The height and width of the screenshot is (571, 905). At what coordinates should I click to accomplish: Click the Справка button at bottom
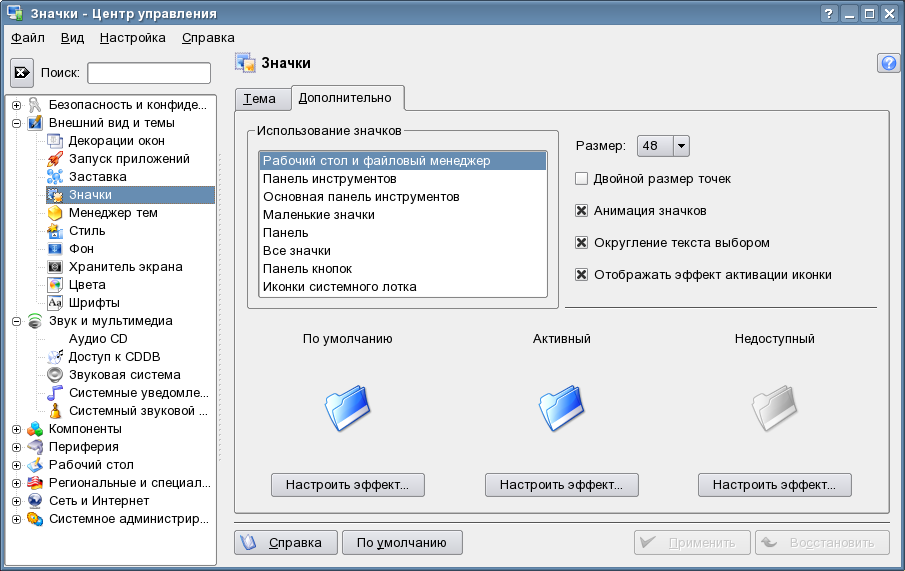tap(286, 543)
